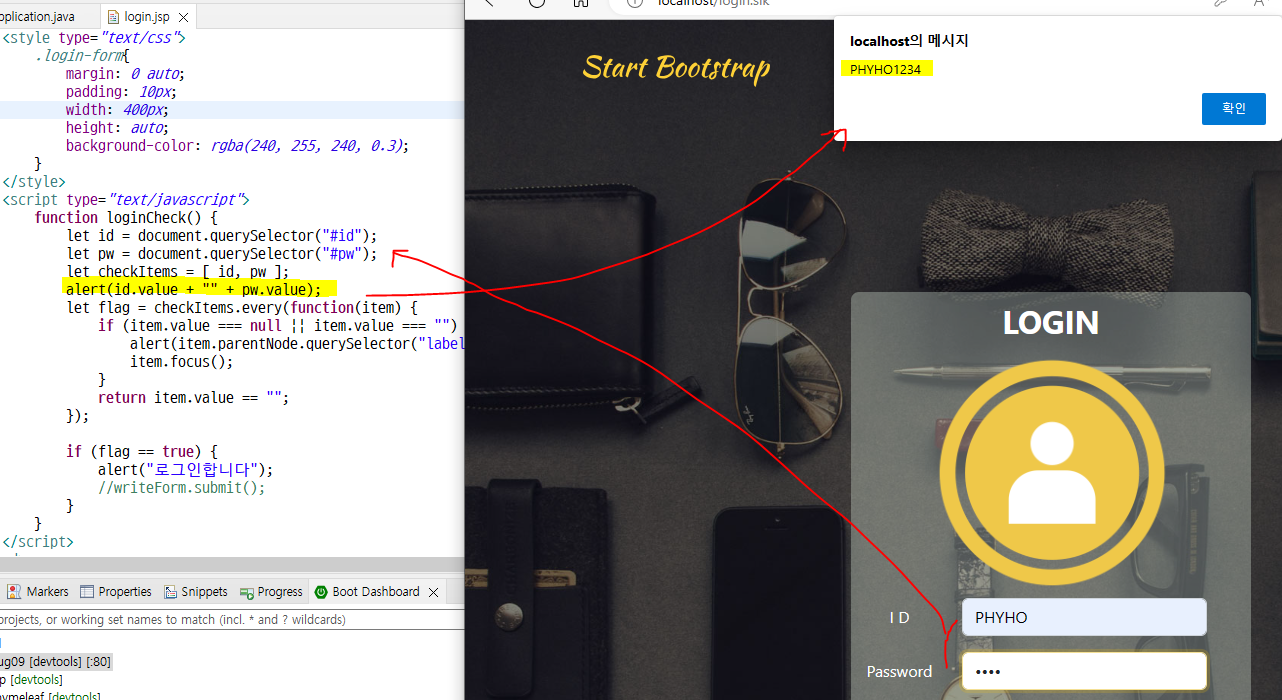Image resolution: width=1282 pixels, height=700 pixels.
Task: Open the Markers view tab
Action: tap(39, 592)
